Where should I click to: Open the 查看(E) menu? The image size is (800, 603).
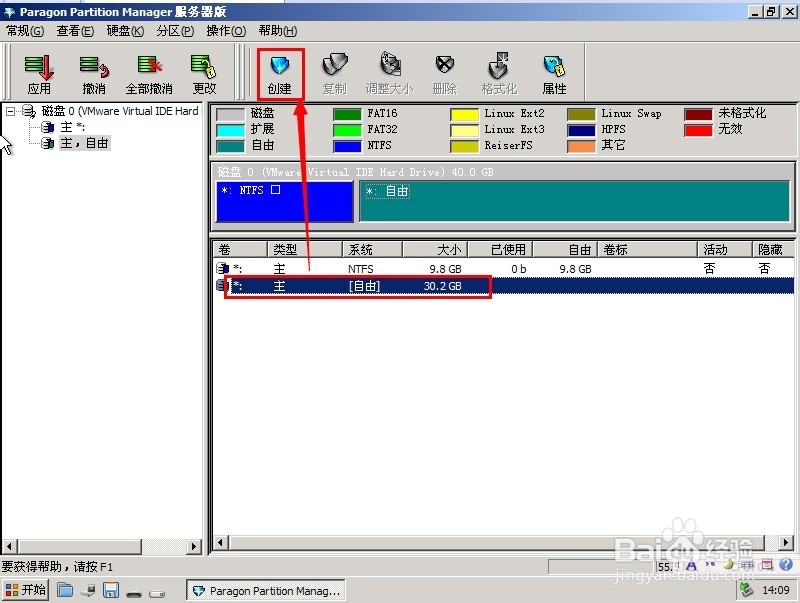[75, 31]
